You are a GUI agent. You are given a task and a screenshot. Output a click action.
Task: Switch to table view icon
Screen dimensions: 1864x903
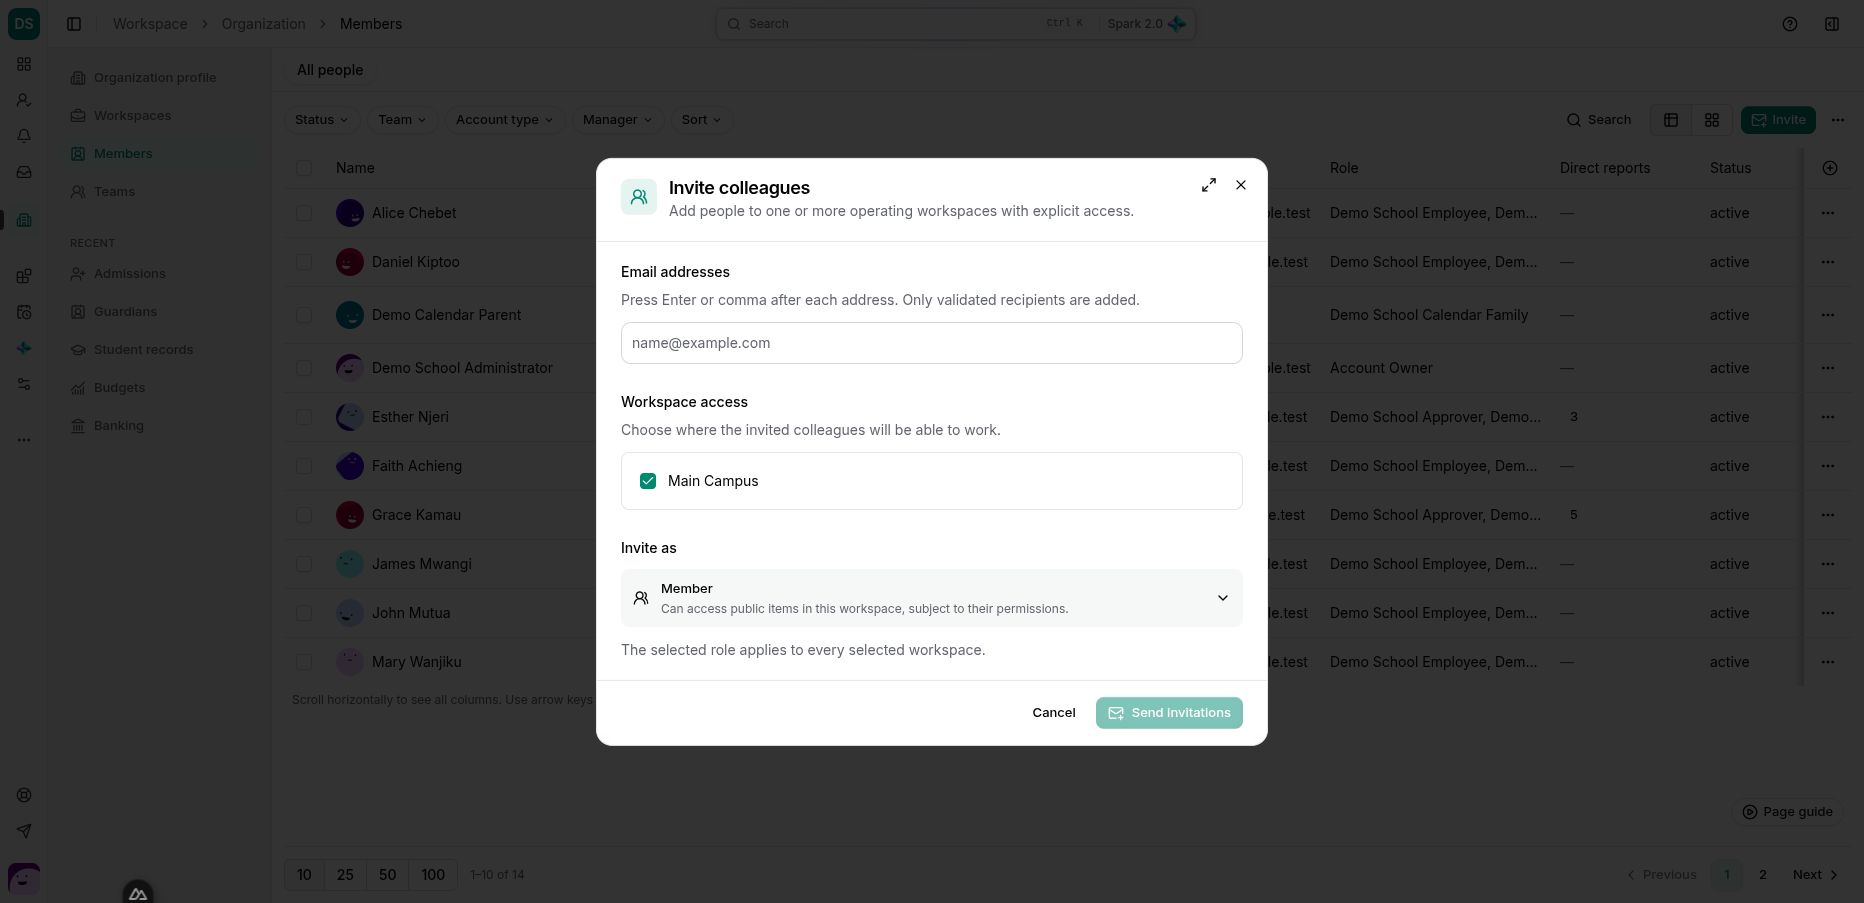click(x=1671, y=120)
